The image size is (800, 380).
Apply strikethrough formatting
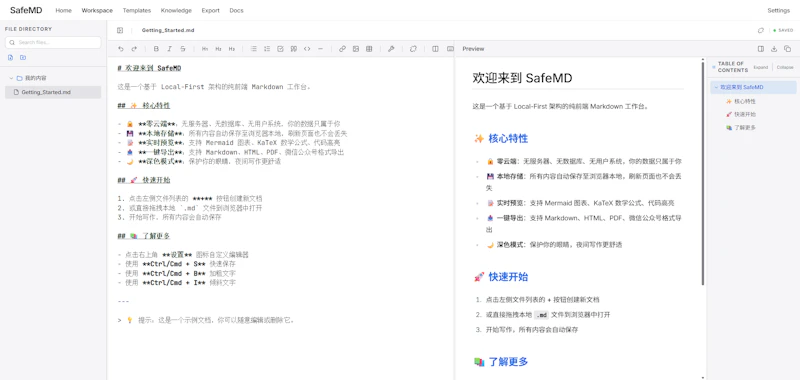pyautogui.click(x=183, y=49)
